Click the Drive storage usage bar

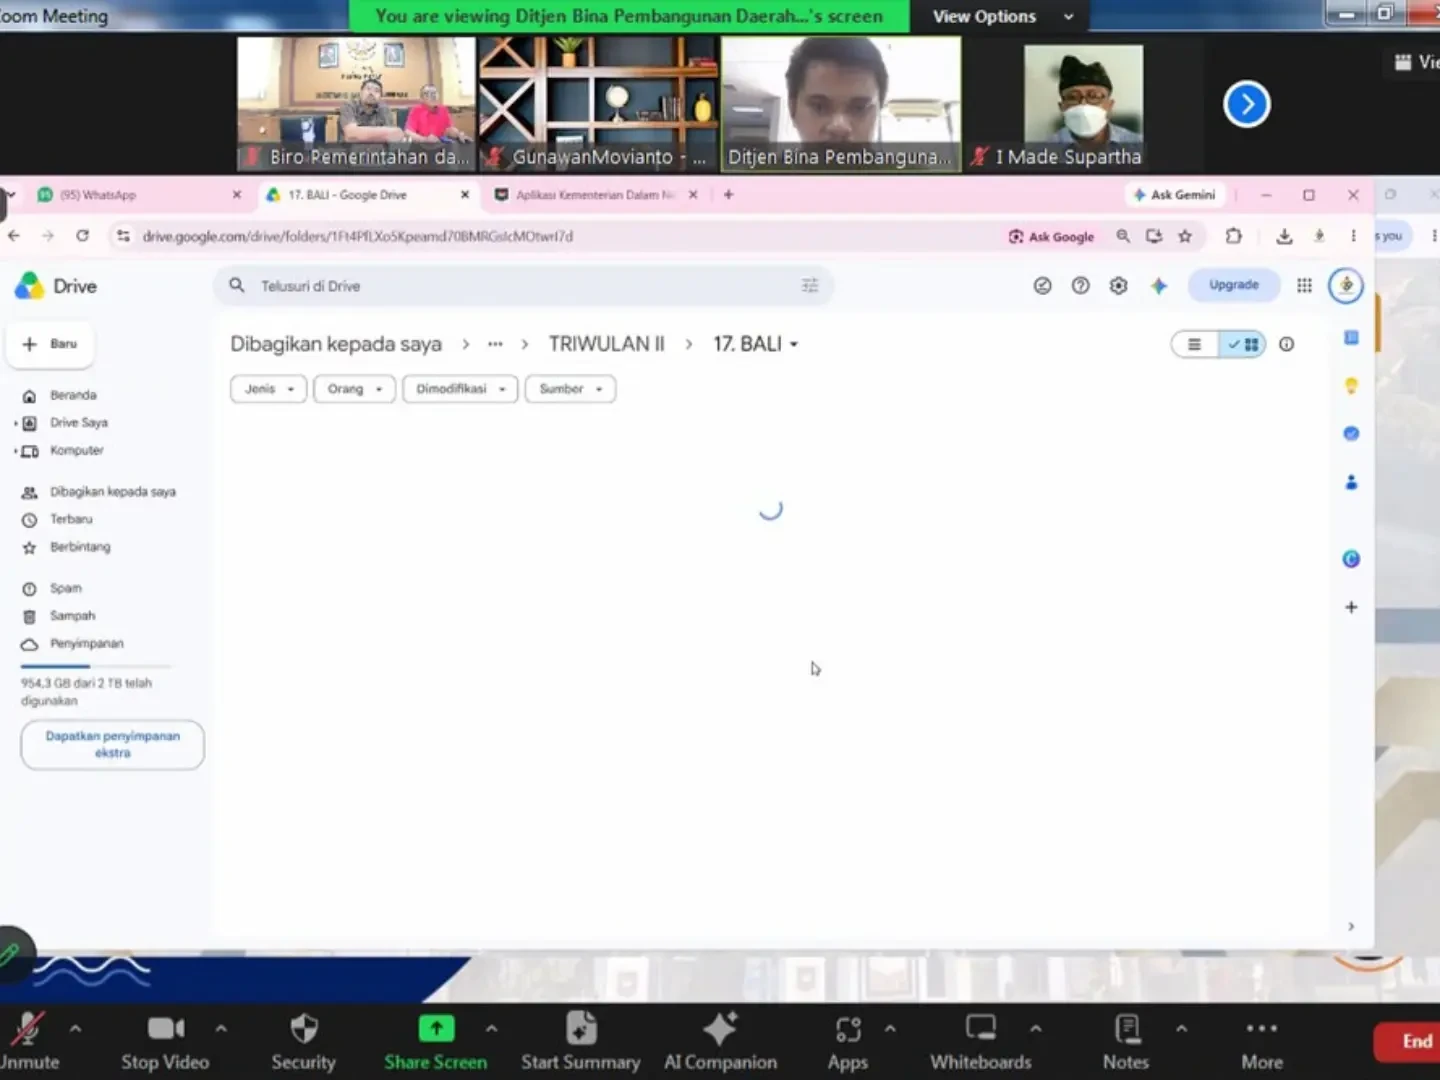click(96, 666)
